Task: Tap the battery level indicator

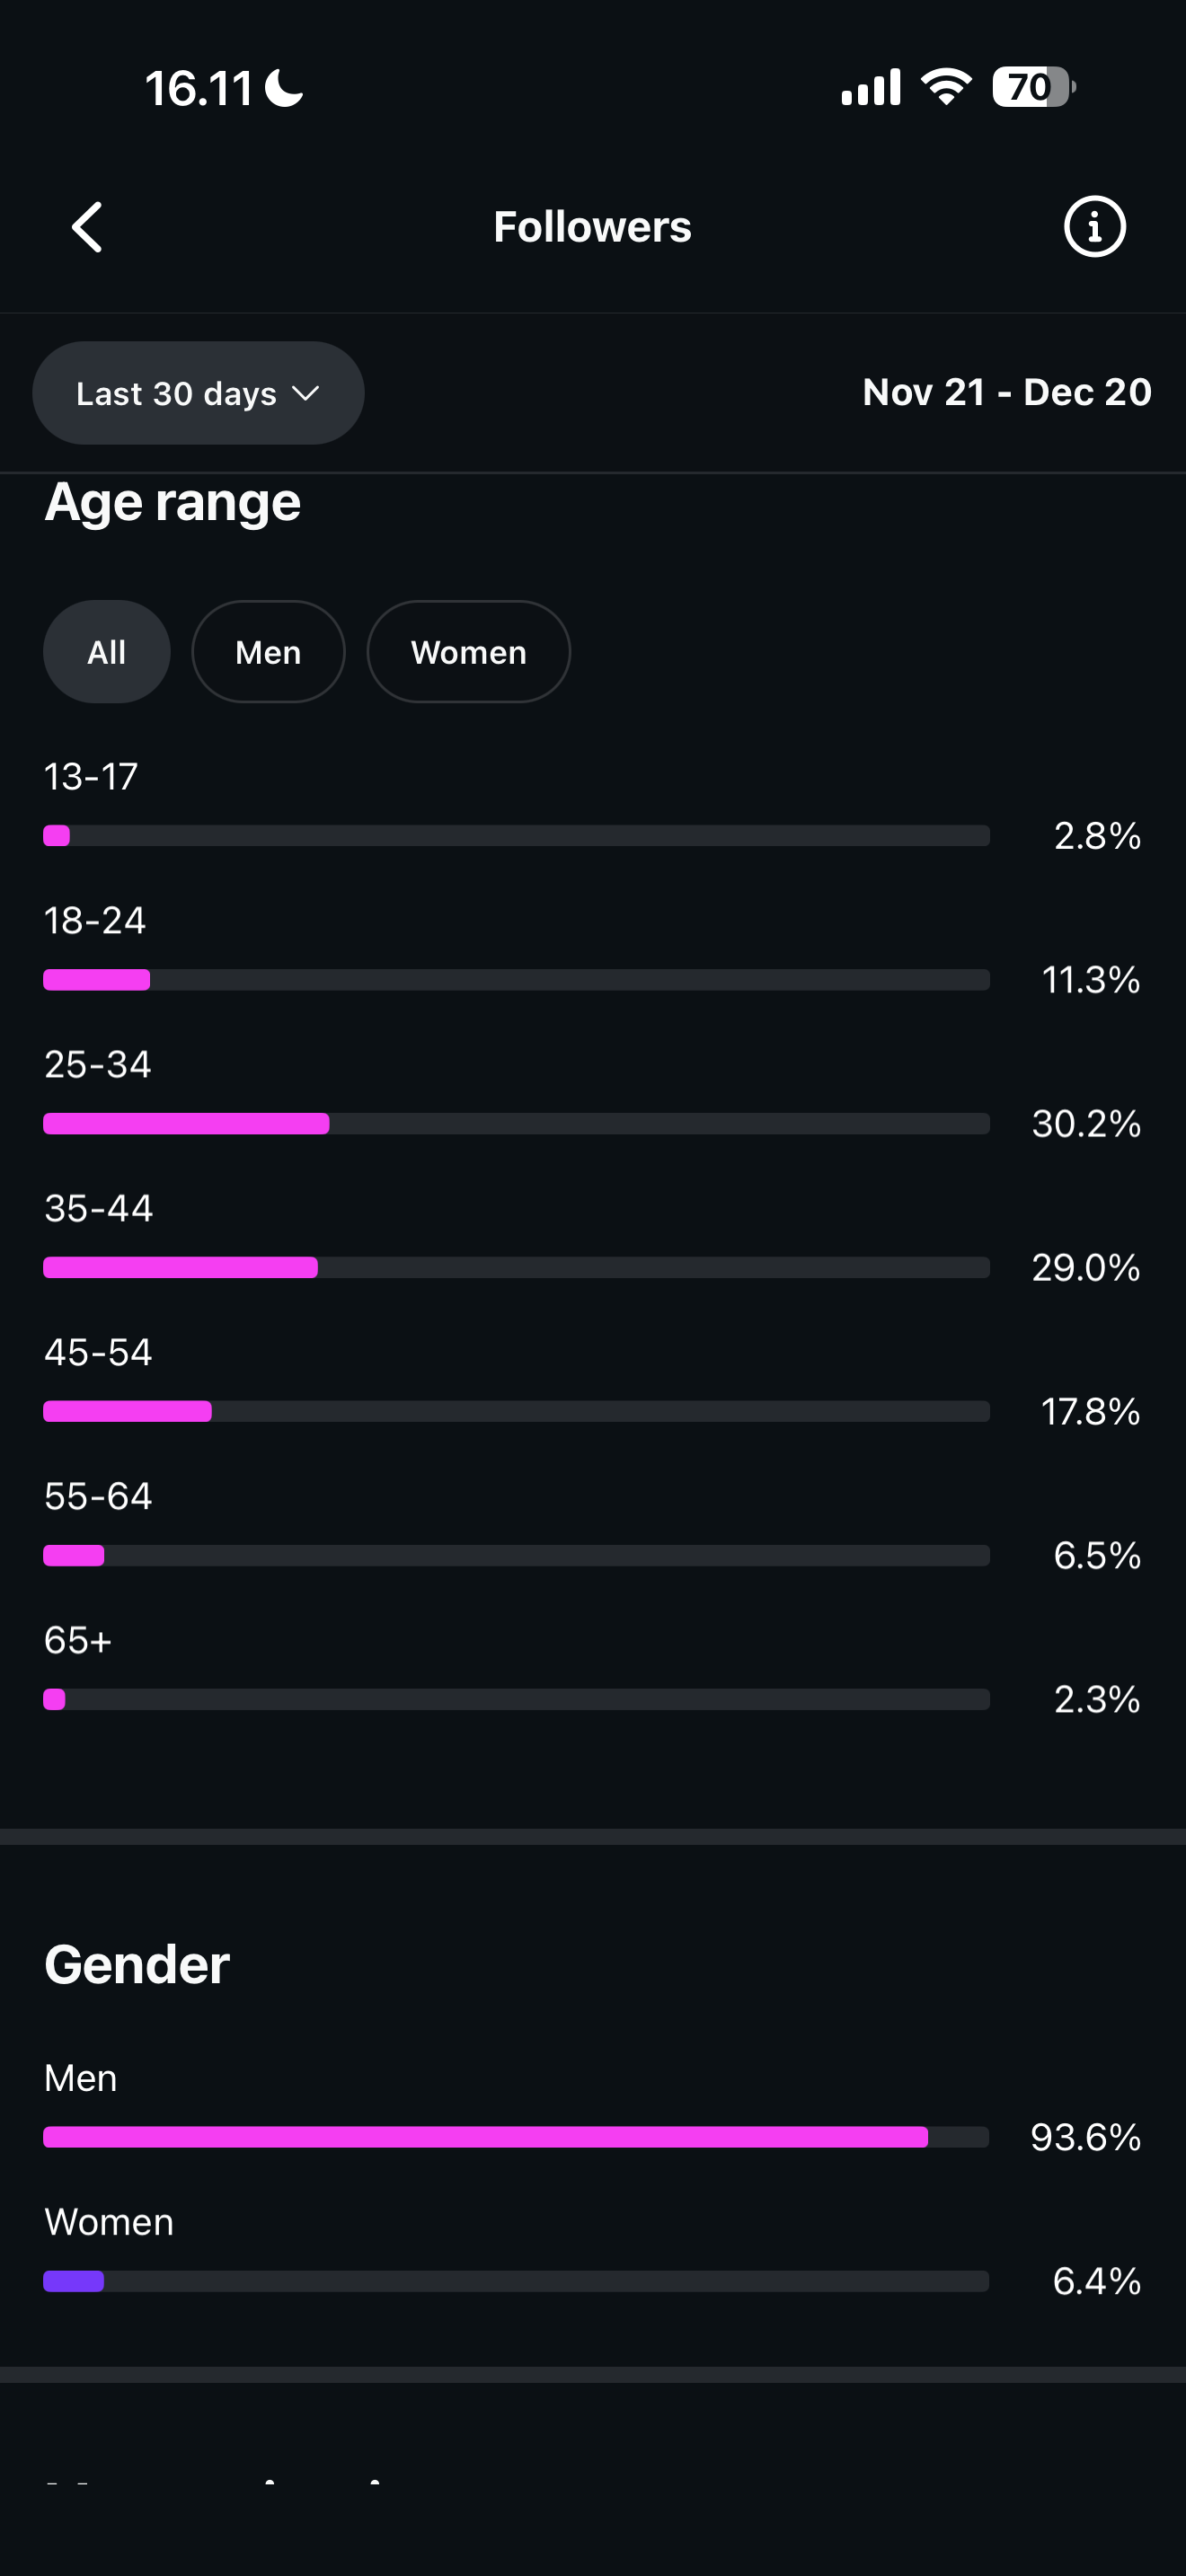Action: 1033,87
